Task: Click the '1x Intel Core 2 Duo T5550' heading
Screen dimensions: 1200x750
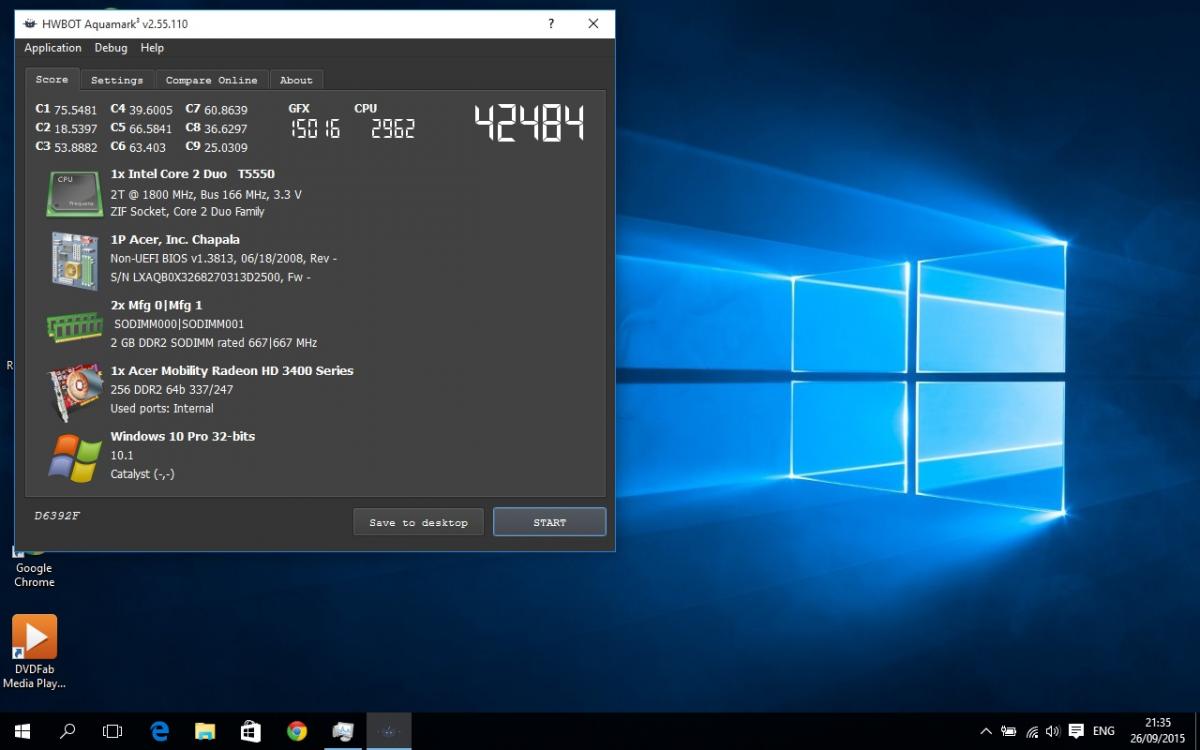Action: pyautogui.click(x=192, y=174)
